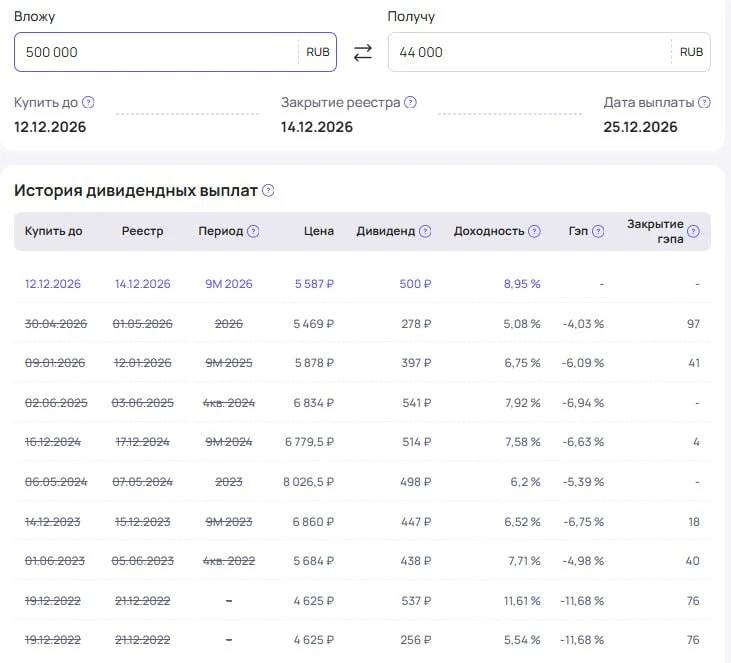Click yield 8,95 % in upcoming row
This screenshot has width=731, height=663.
click(x=522, y=284)
